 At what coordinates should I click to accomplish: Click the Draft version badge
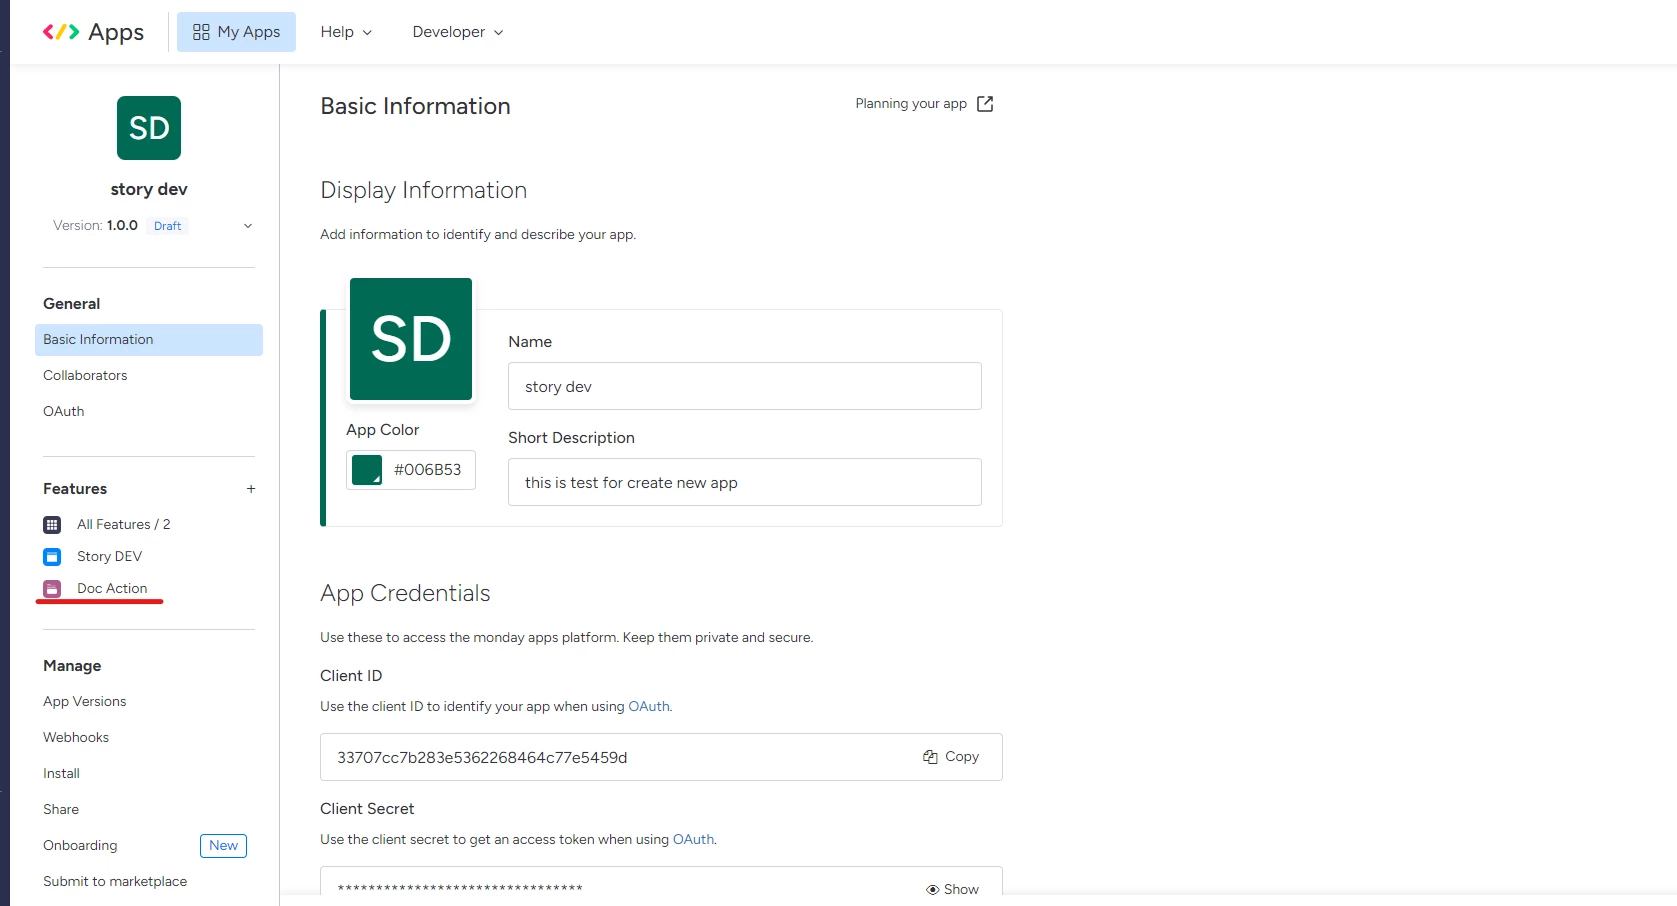(167, 226)
